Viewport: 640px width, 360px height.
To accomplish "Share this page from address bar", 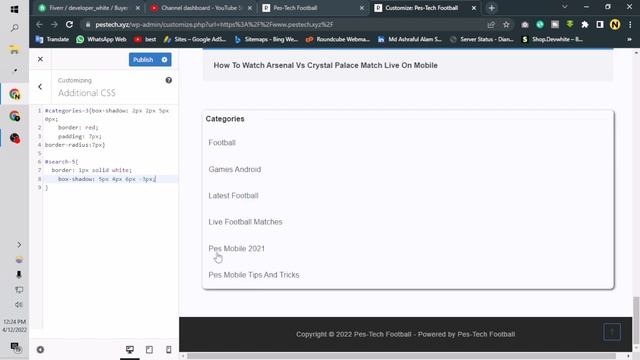I will click(x=491, y=24).
